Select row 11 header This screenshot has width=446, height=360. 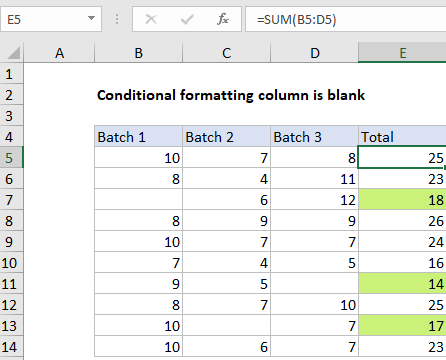11,284
